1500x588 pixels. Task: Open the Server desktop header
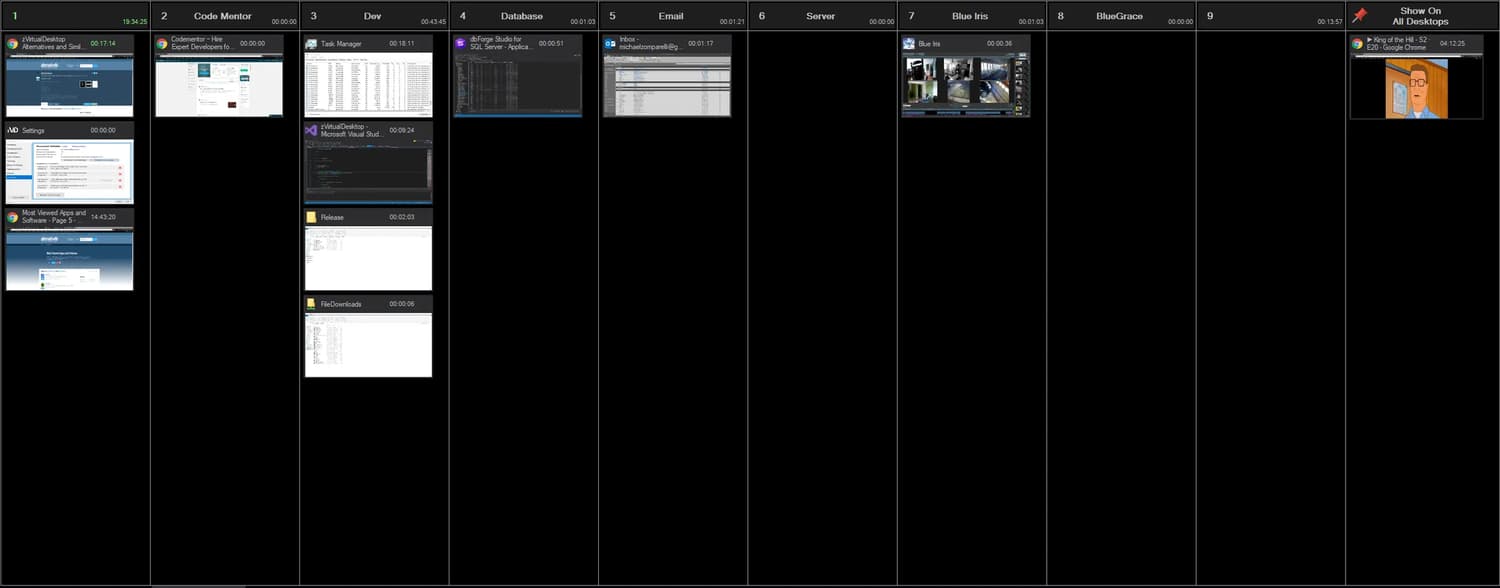pyautogui.click(x=820, y=16)
